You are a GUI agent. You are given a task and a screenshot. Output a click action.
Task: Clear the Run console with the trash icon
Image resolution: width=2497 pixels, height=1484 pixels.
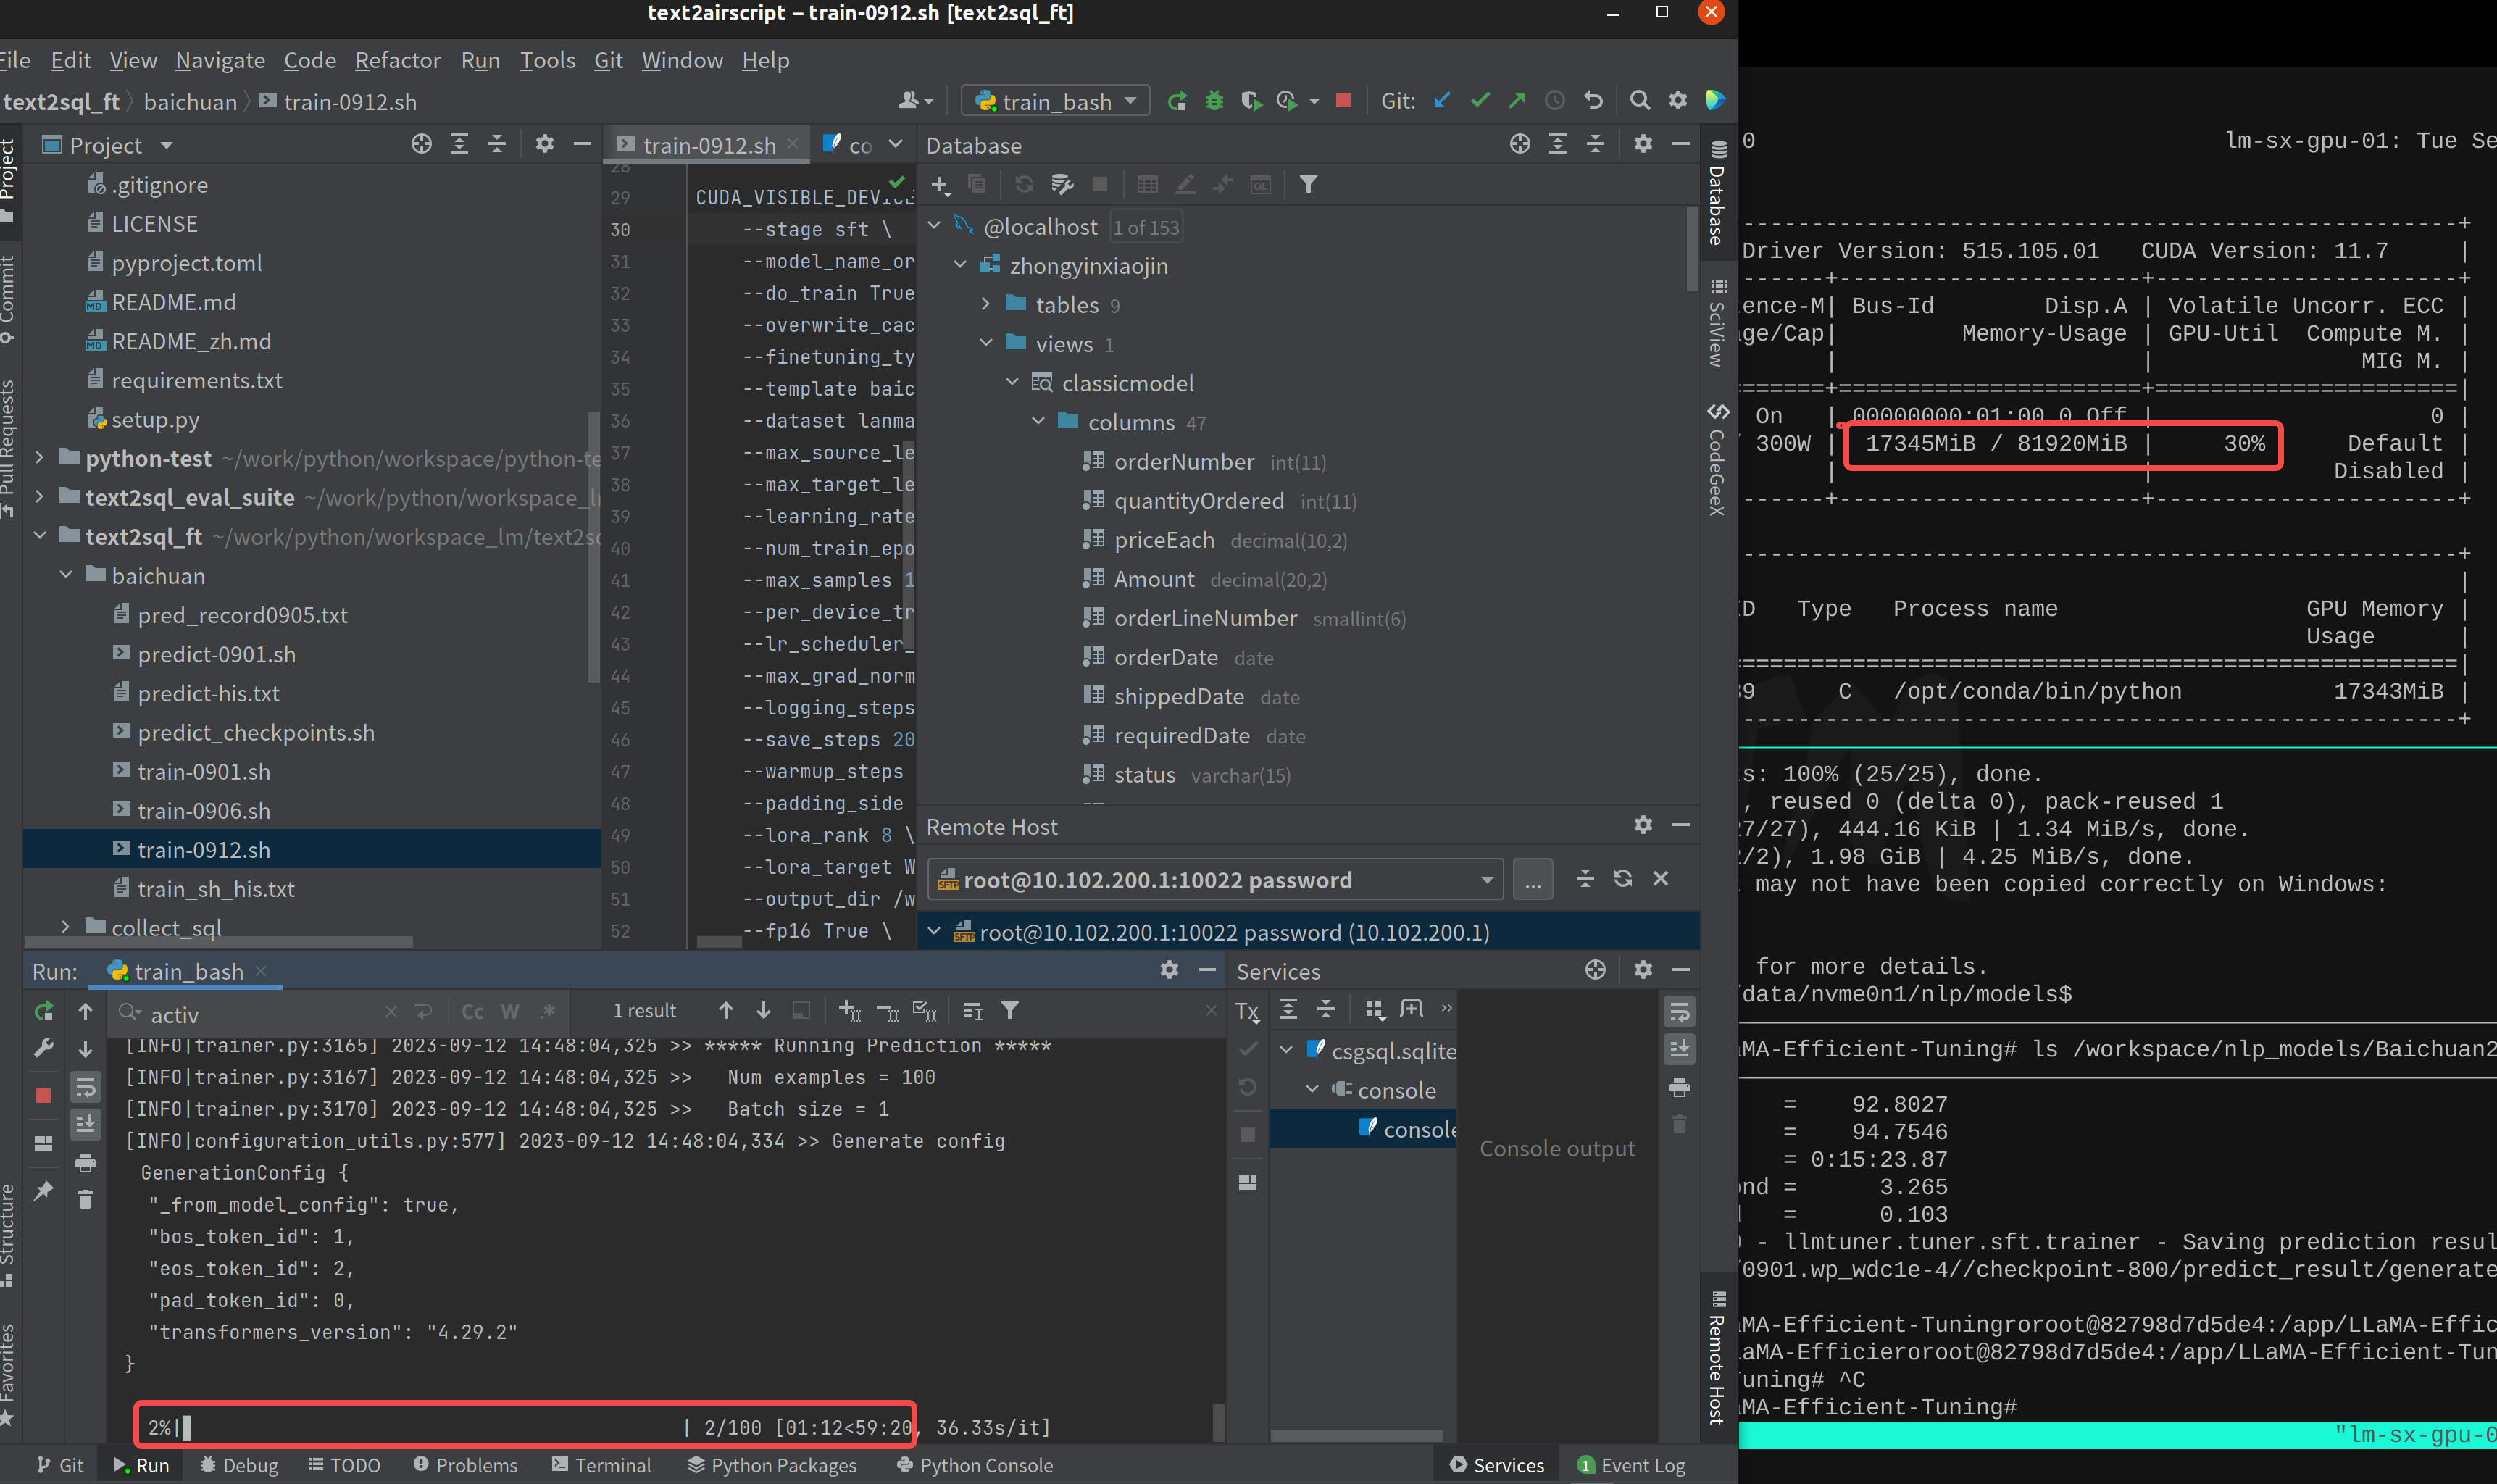tap(86, 1198)
